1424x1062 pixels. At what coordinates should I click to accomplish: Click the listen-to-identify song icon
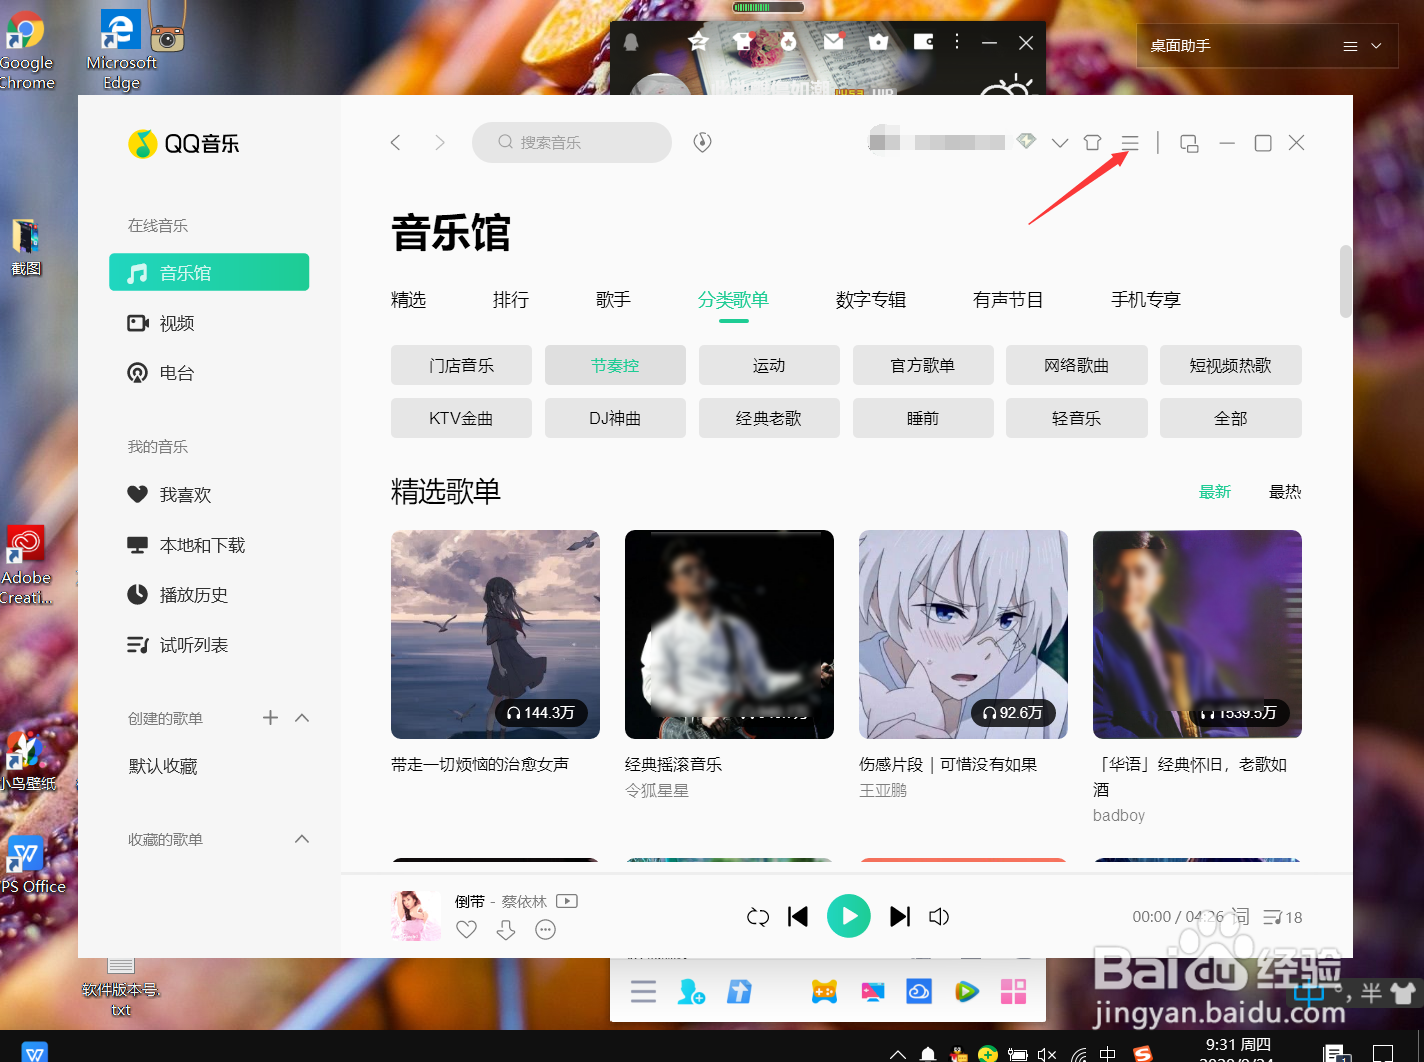[703, 142]
